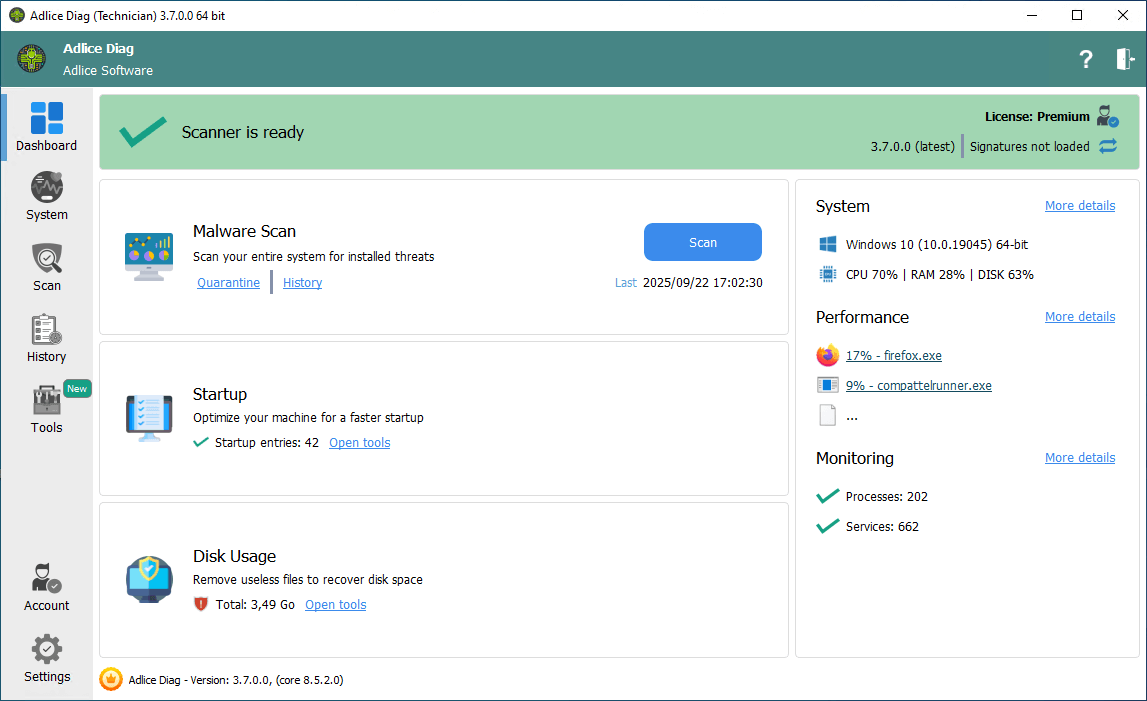Click the help question mark icon
This screenshot has width=1147, height=701.
pos(1086,59)
